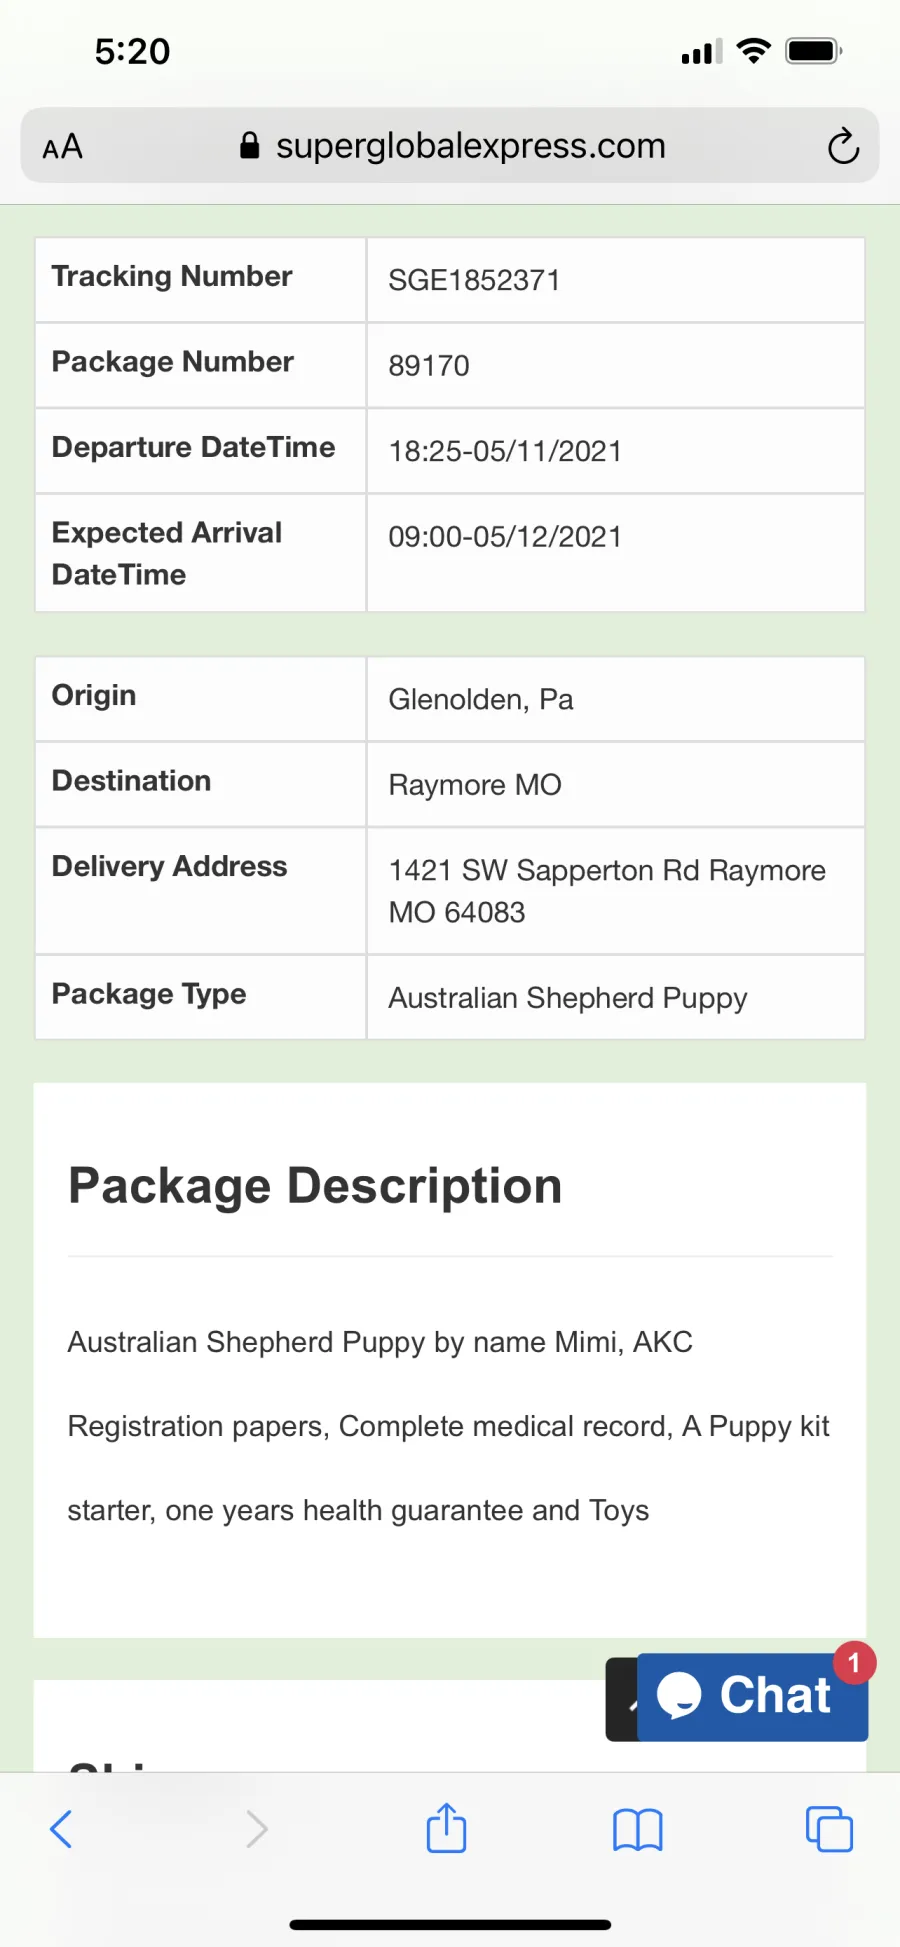Tap the chat notification badge
This screenshot has height=1947, width=900.
click(854, 1663)
